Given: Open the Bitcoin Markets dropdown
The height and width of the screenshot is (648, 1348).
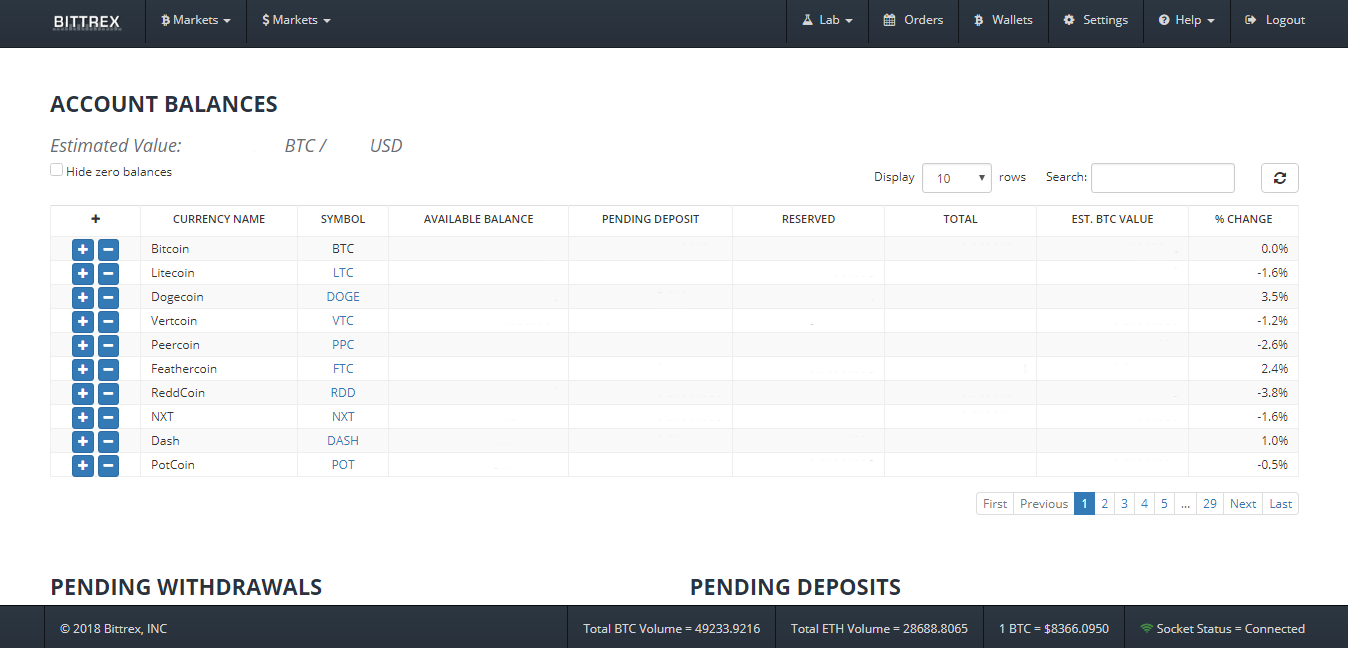Looking at the screenshot, I should point(196,20).
